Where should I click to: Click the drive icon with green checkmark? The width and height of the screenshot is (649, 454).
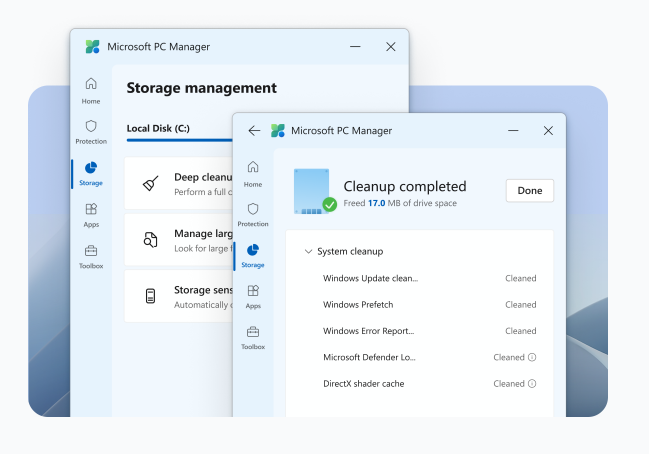click(315, 191)
